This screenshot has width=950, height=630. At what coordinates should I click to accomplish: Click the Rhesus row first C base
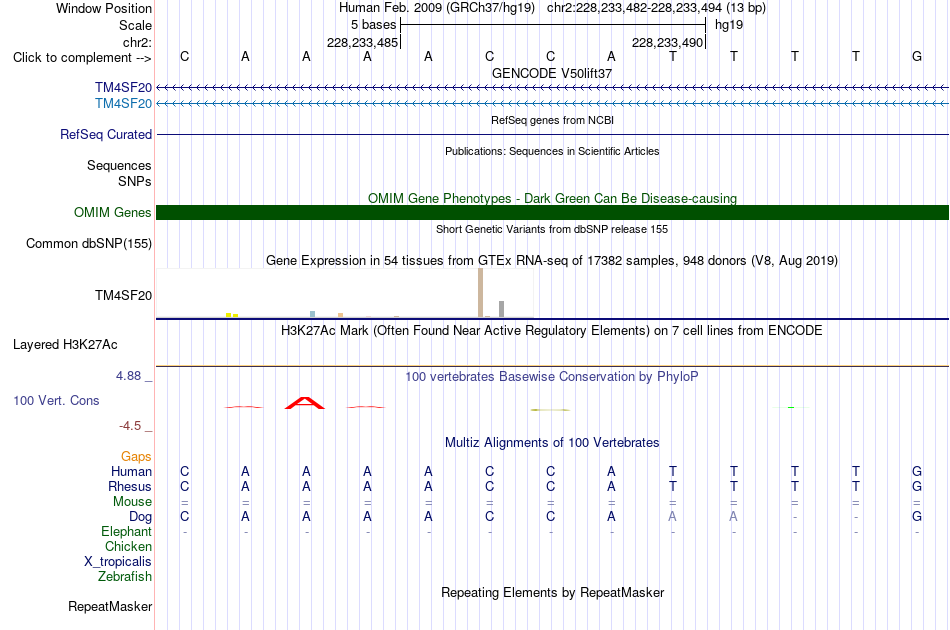click(185, 486)
